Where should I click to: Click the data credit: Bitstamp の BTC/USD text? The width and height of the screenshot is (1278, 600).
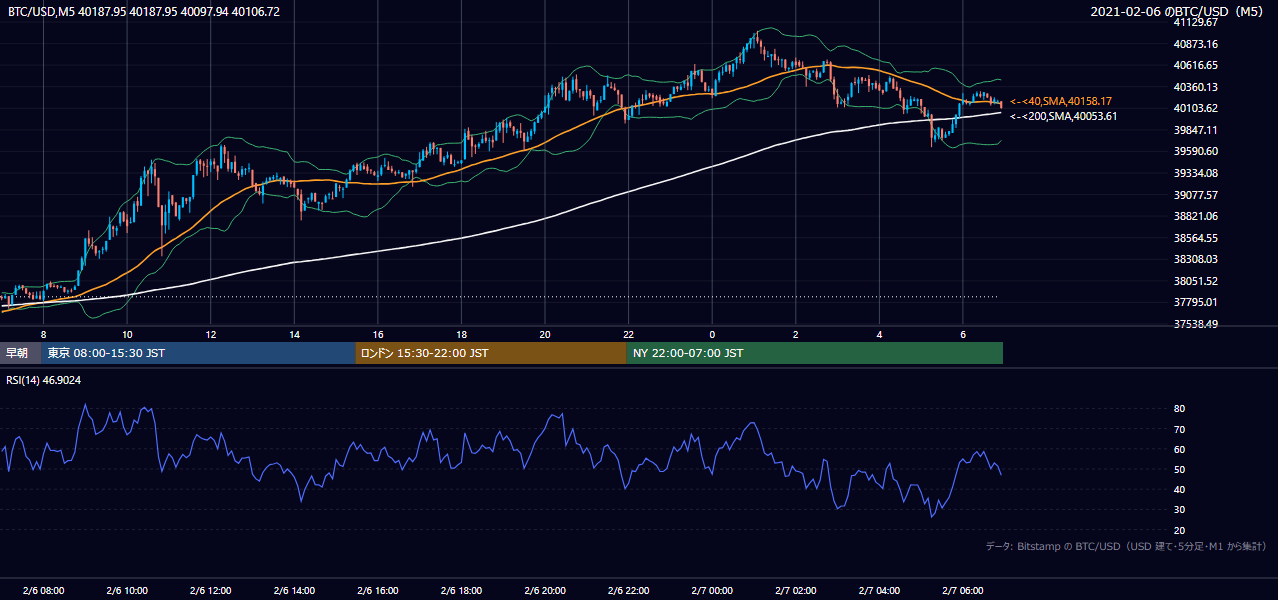click(1127, 547)
